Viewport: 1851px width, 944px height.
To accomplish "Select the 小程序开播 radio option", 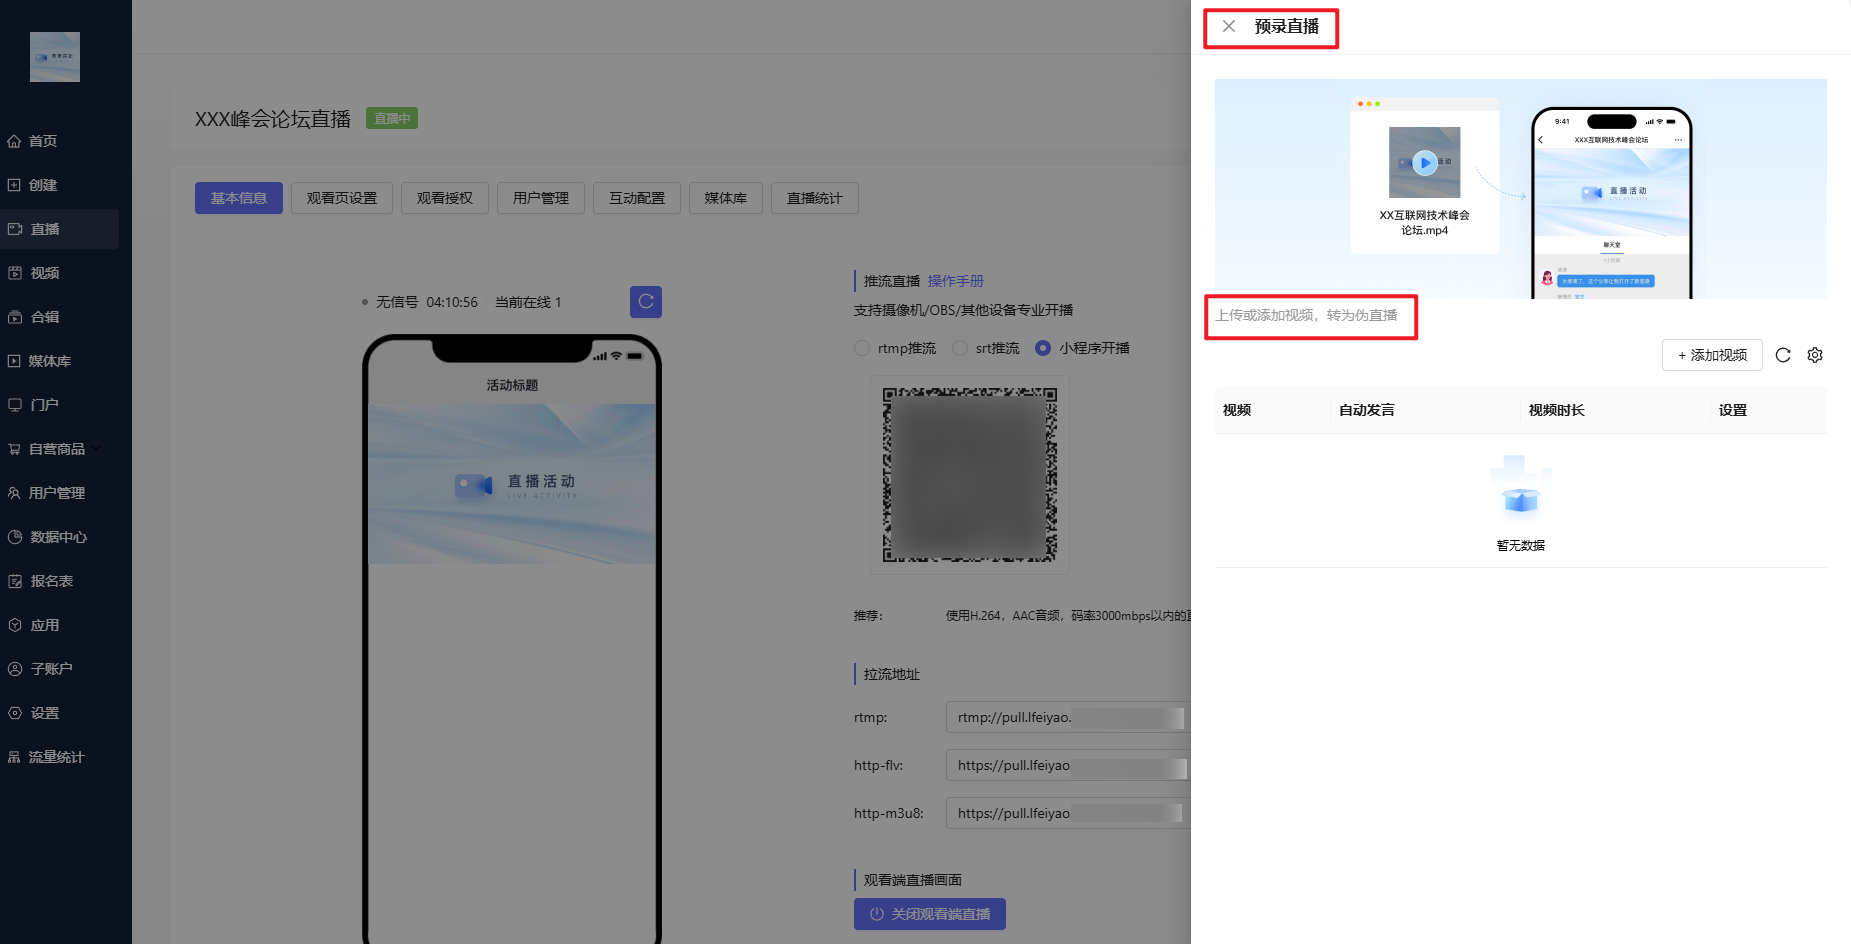I will [x=1043, y=348].
